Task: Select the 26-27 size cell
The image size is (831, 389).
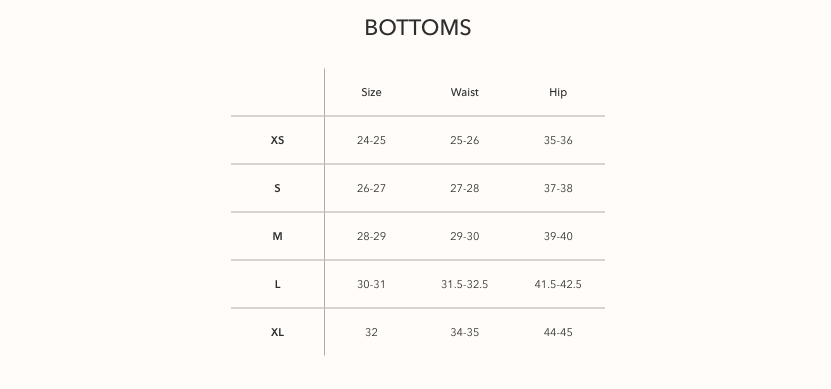Action: coord(371,188)
